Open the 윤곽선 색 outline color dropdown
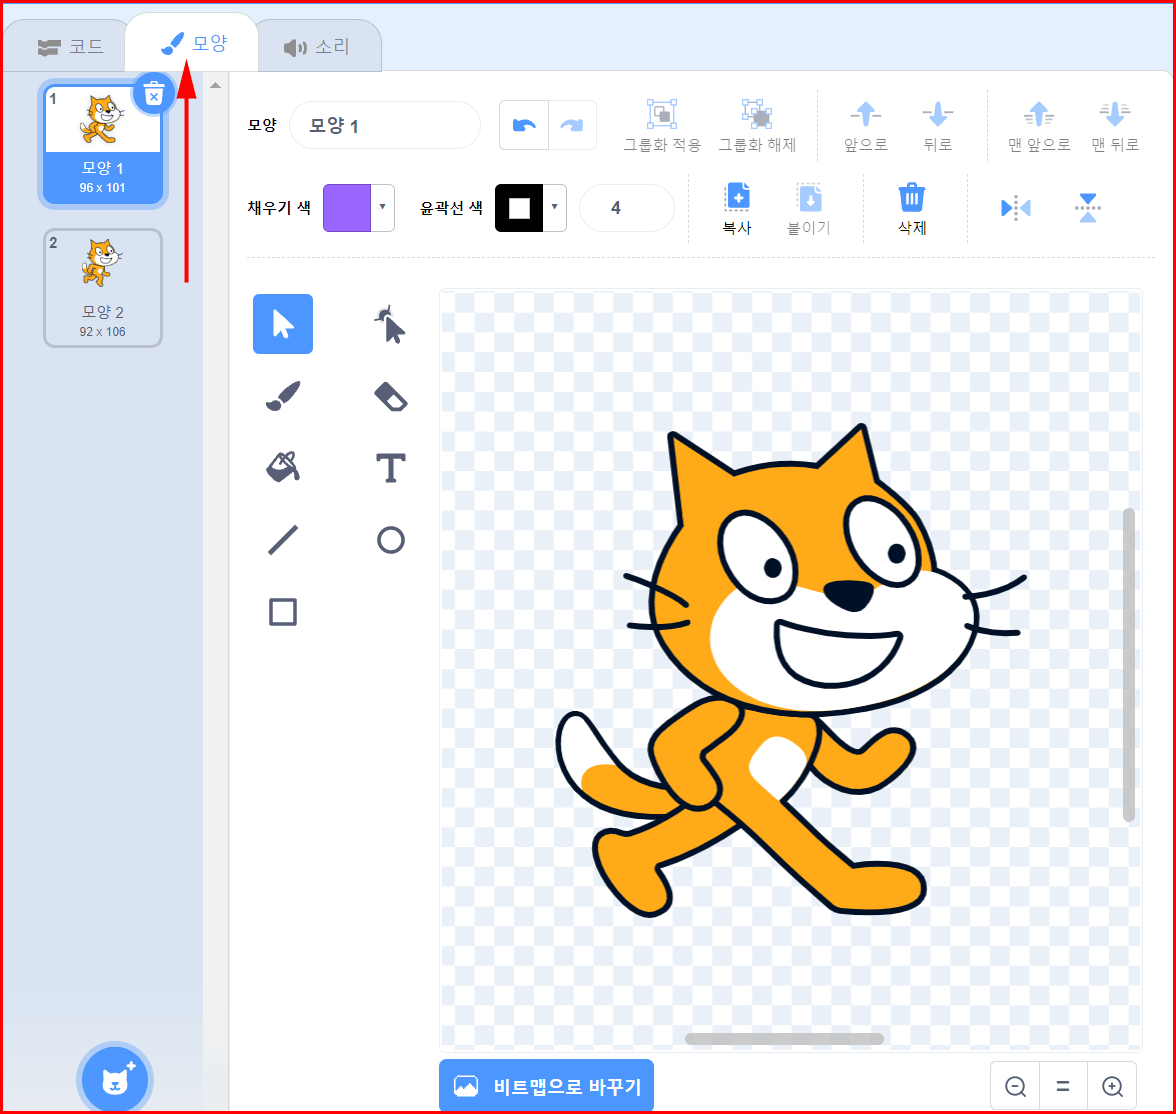 [x=554, y=207]
